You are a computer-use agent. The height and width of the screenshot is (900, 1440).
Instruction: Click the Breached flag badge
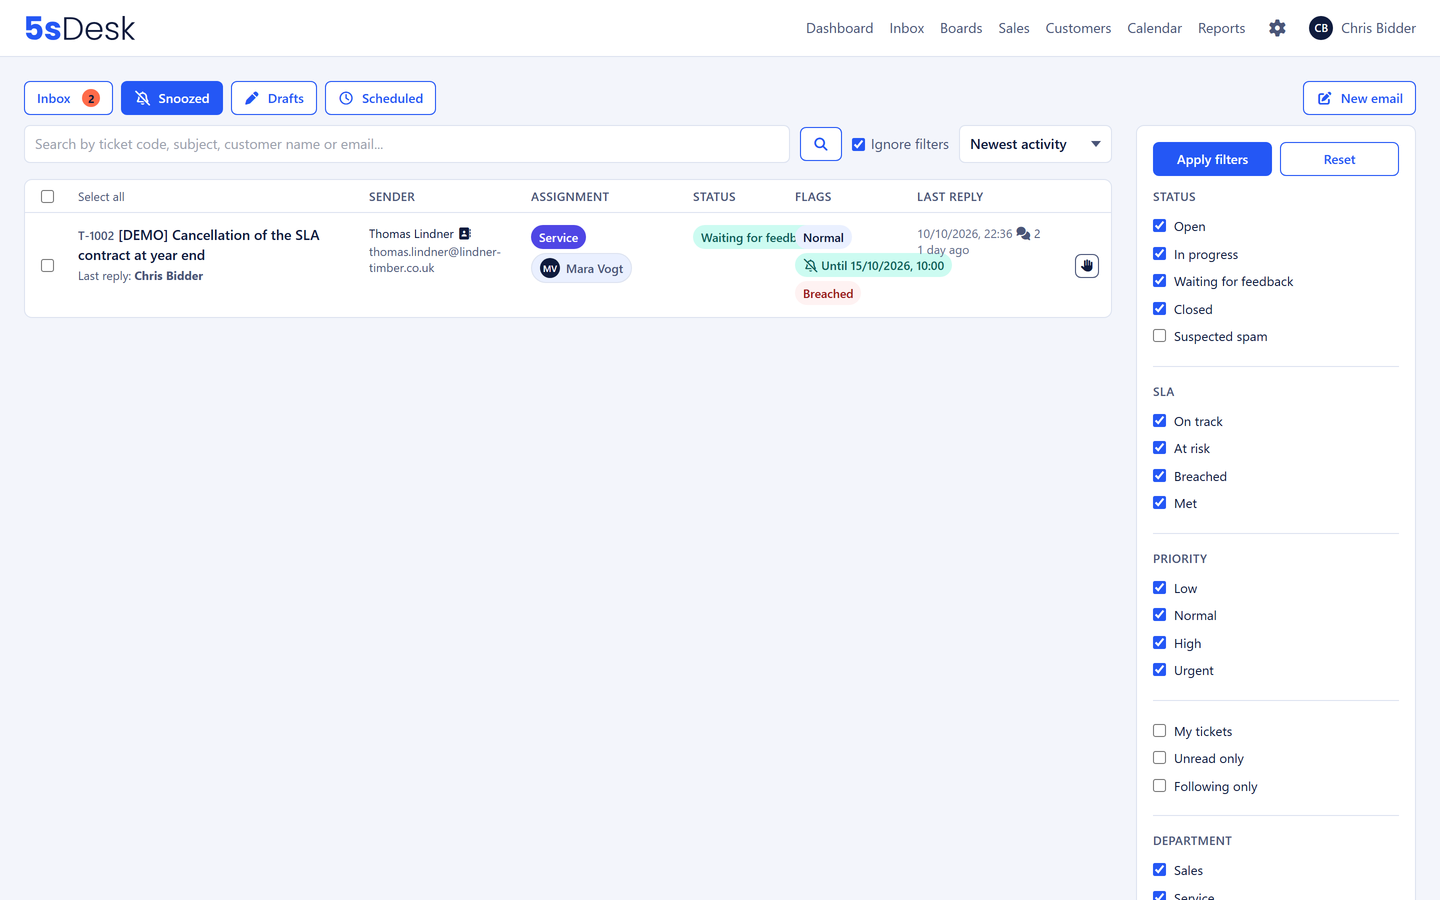828,293
